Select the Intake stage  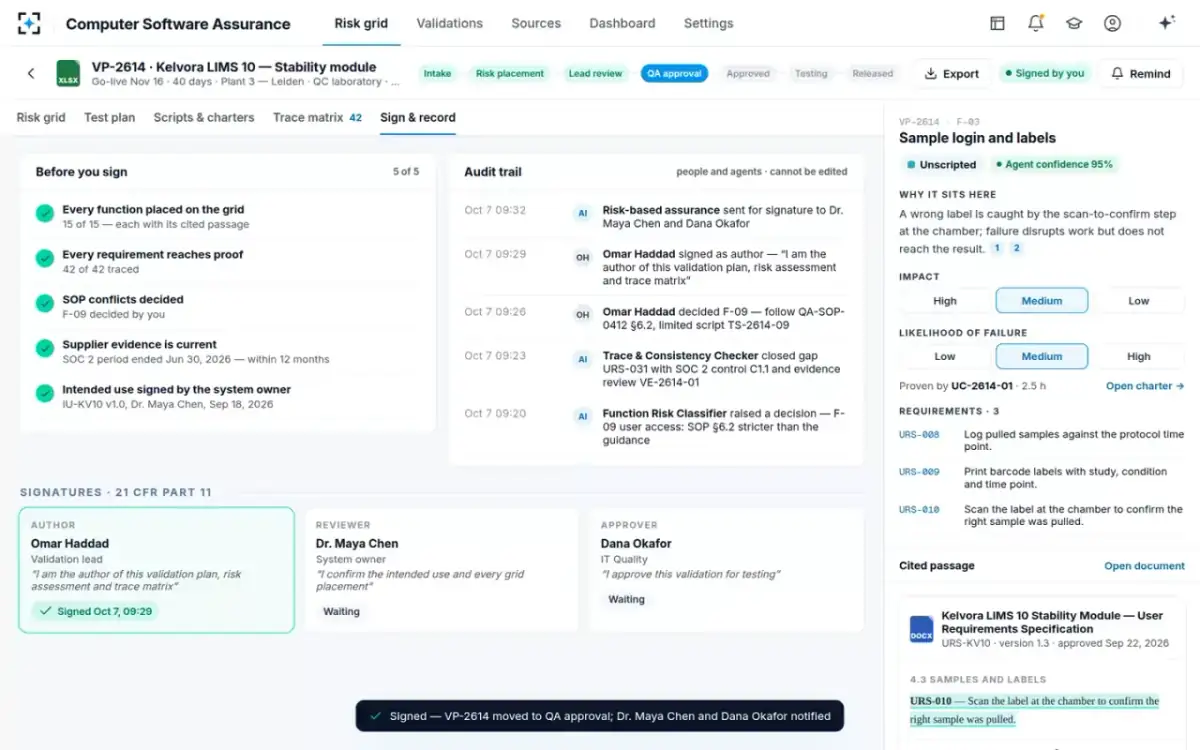437,73
